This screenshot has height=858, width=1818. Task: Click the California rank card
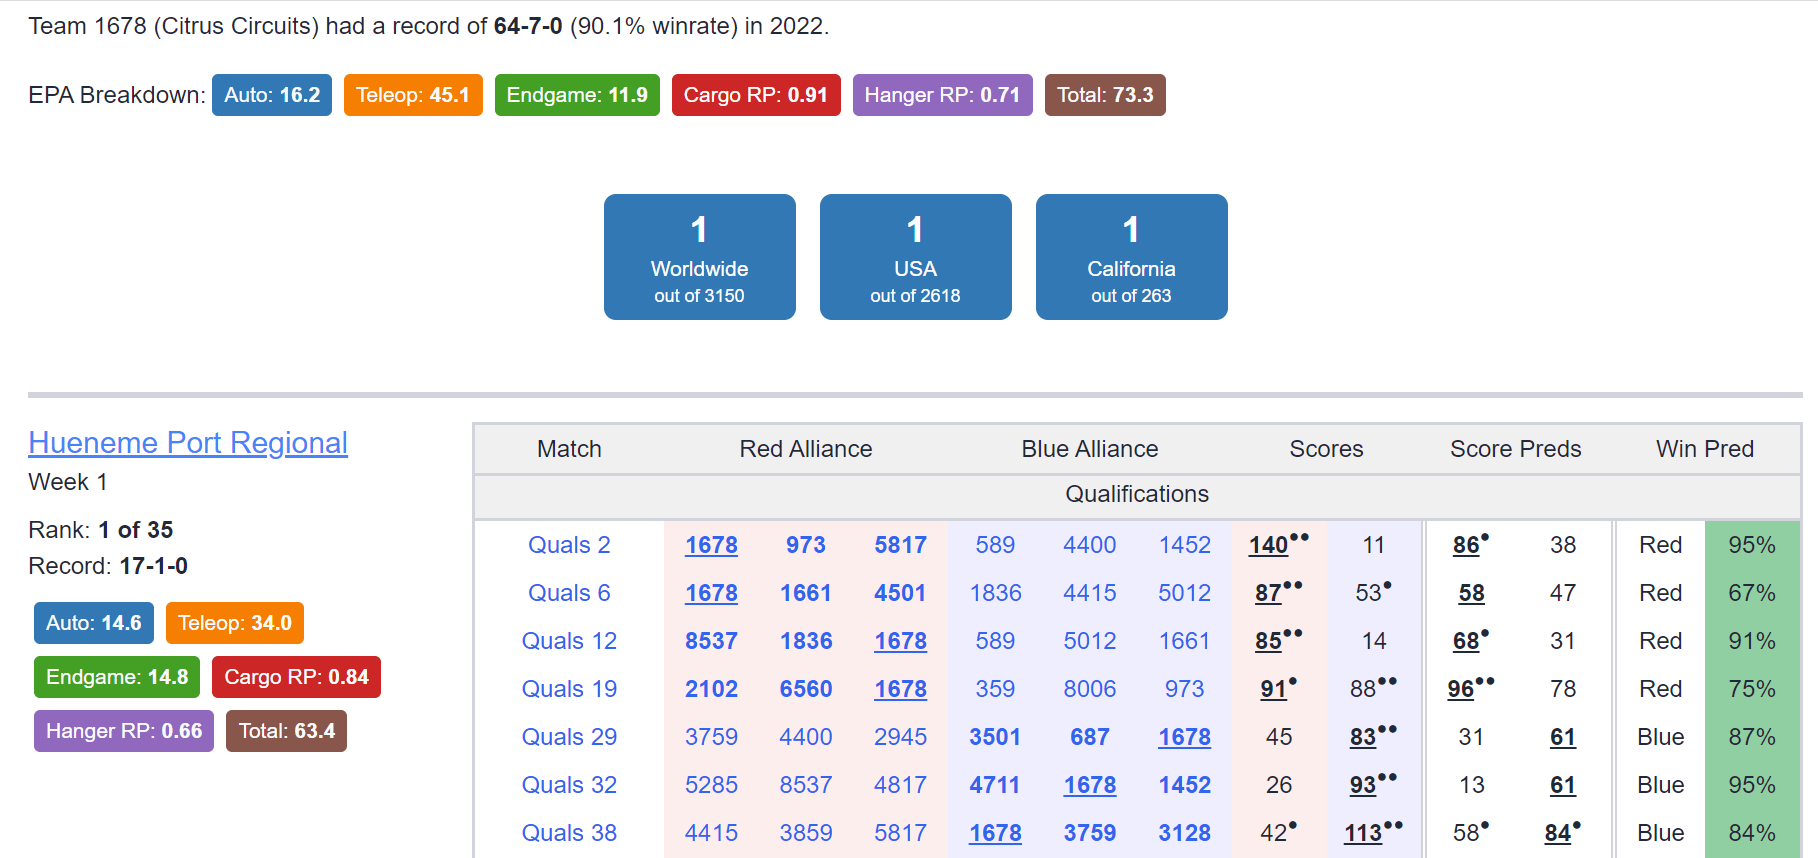coord(1132,257)
